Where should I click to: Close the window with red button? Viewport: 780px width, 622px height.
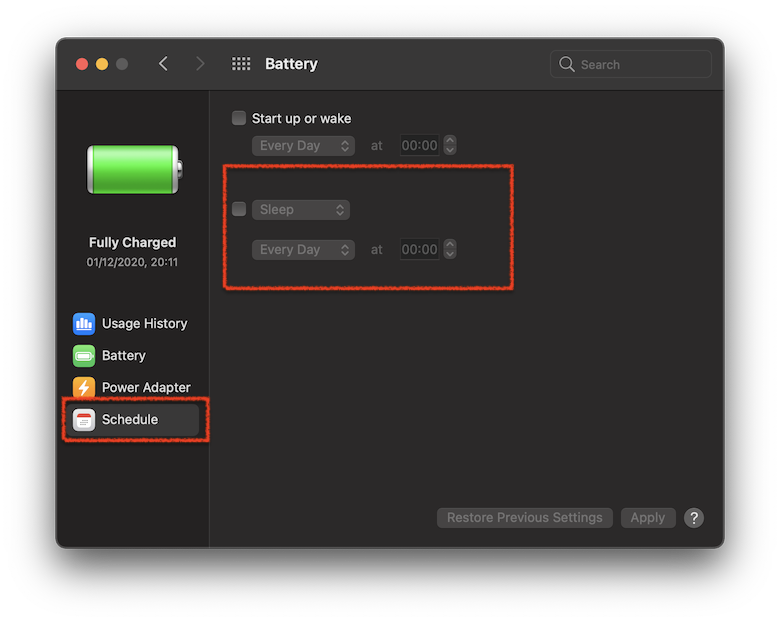click(82, 64)
